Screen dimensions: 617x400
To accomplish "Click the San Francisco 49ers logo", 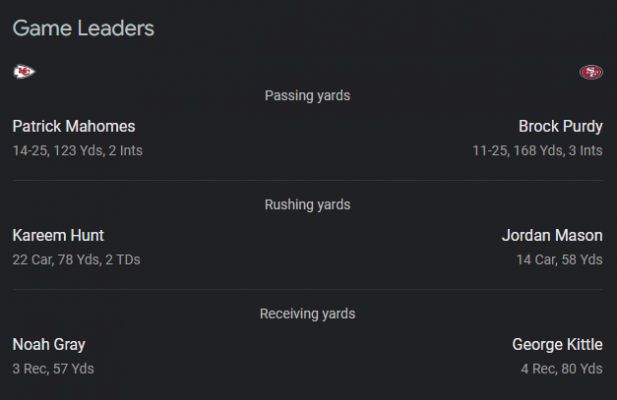I will coord(591,72).
